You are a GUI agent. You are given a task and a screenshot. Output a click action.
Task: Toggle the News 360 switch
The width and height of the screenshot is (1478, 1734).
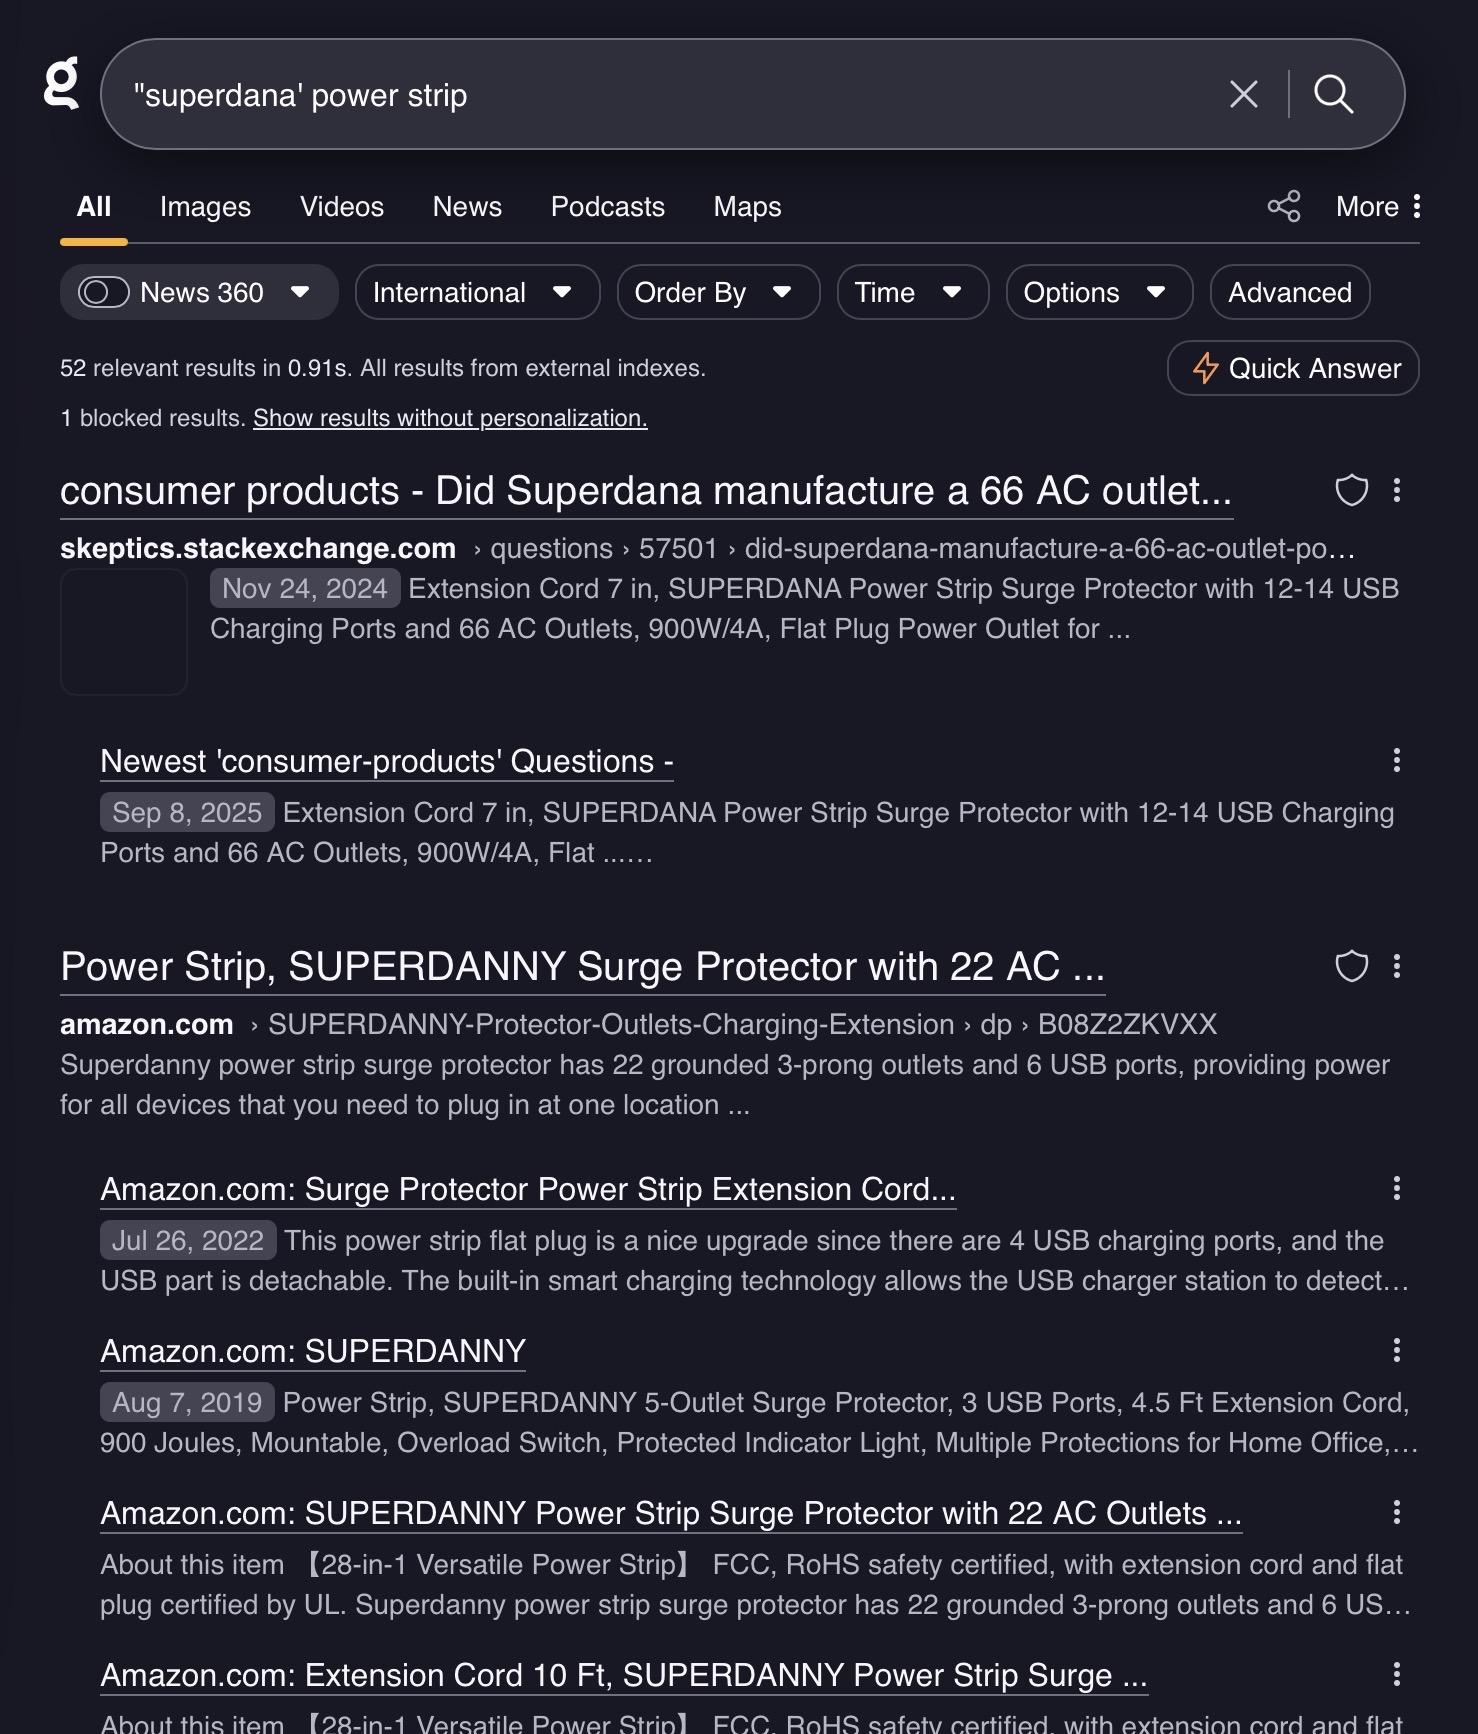pos(105,292)
